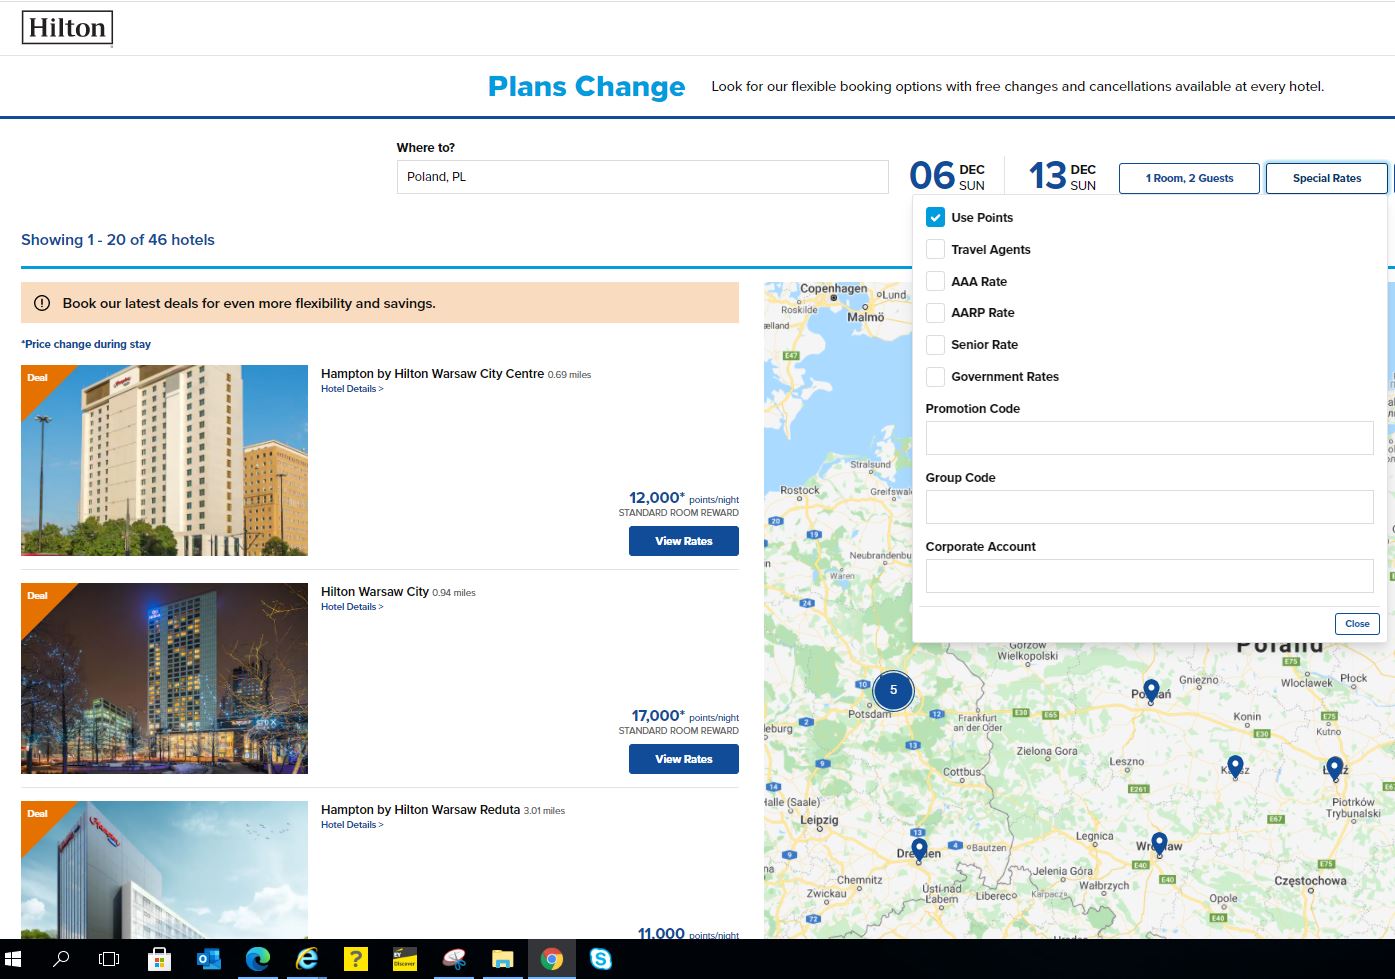Click the map cluster marker labeled 5
This screenshot has height=979, width=1395.
click(893, 690)
